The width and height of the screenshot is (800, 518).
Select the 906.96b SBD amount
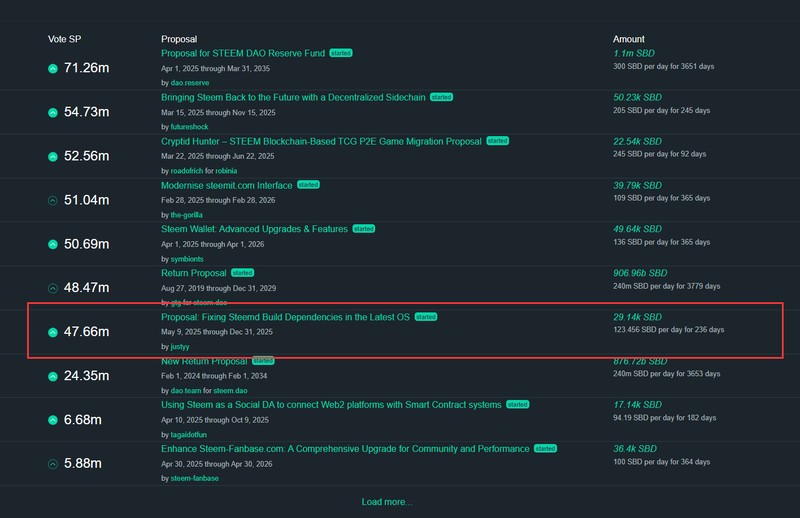[x=640, y=273]
